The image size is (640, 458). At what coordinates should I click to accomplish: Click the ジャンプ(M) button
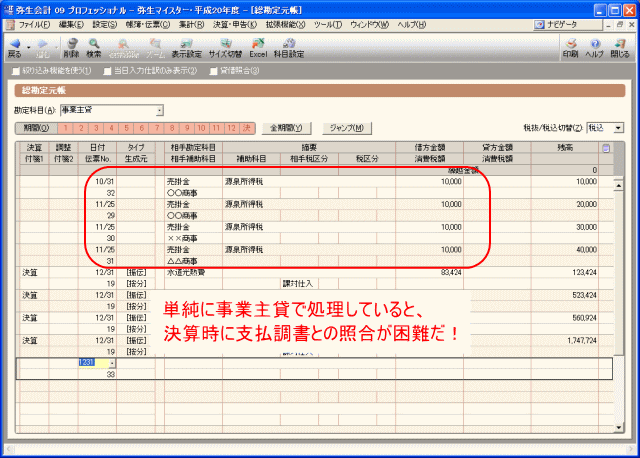[x=347, y=128]
